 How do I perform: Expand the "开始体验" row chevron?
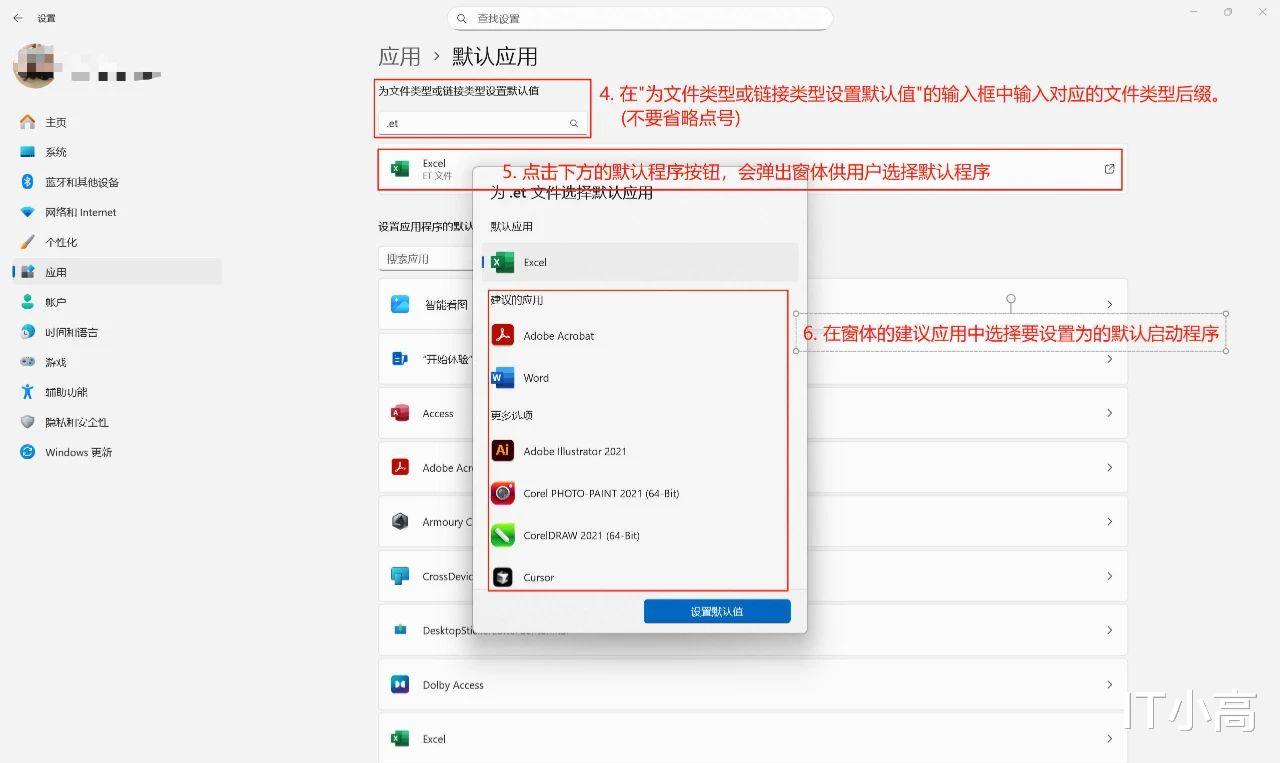pyautogui.click(x=1109, y=359)
